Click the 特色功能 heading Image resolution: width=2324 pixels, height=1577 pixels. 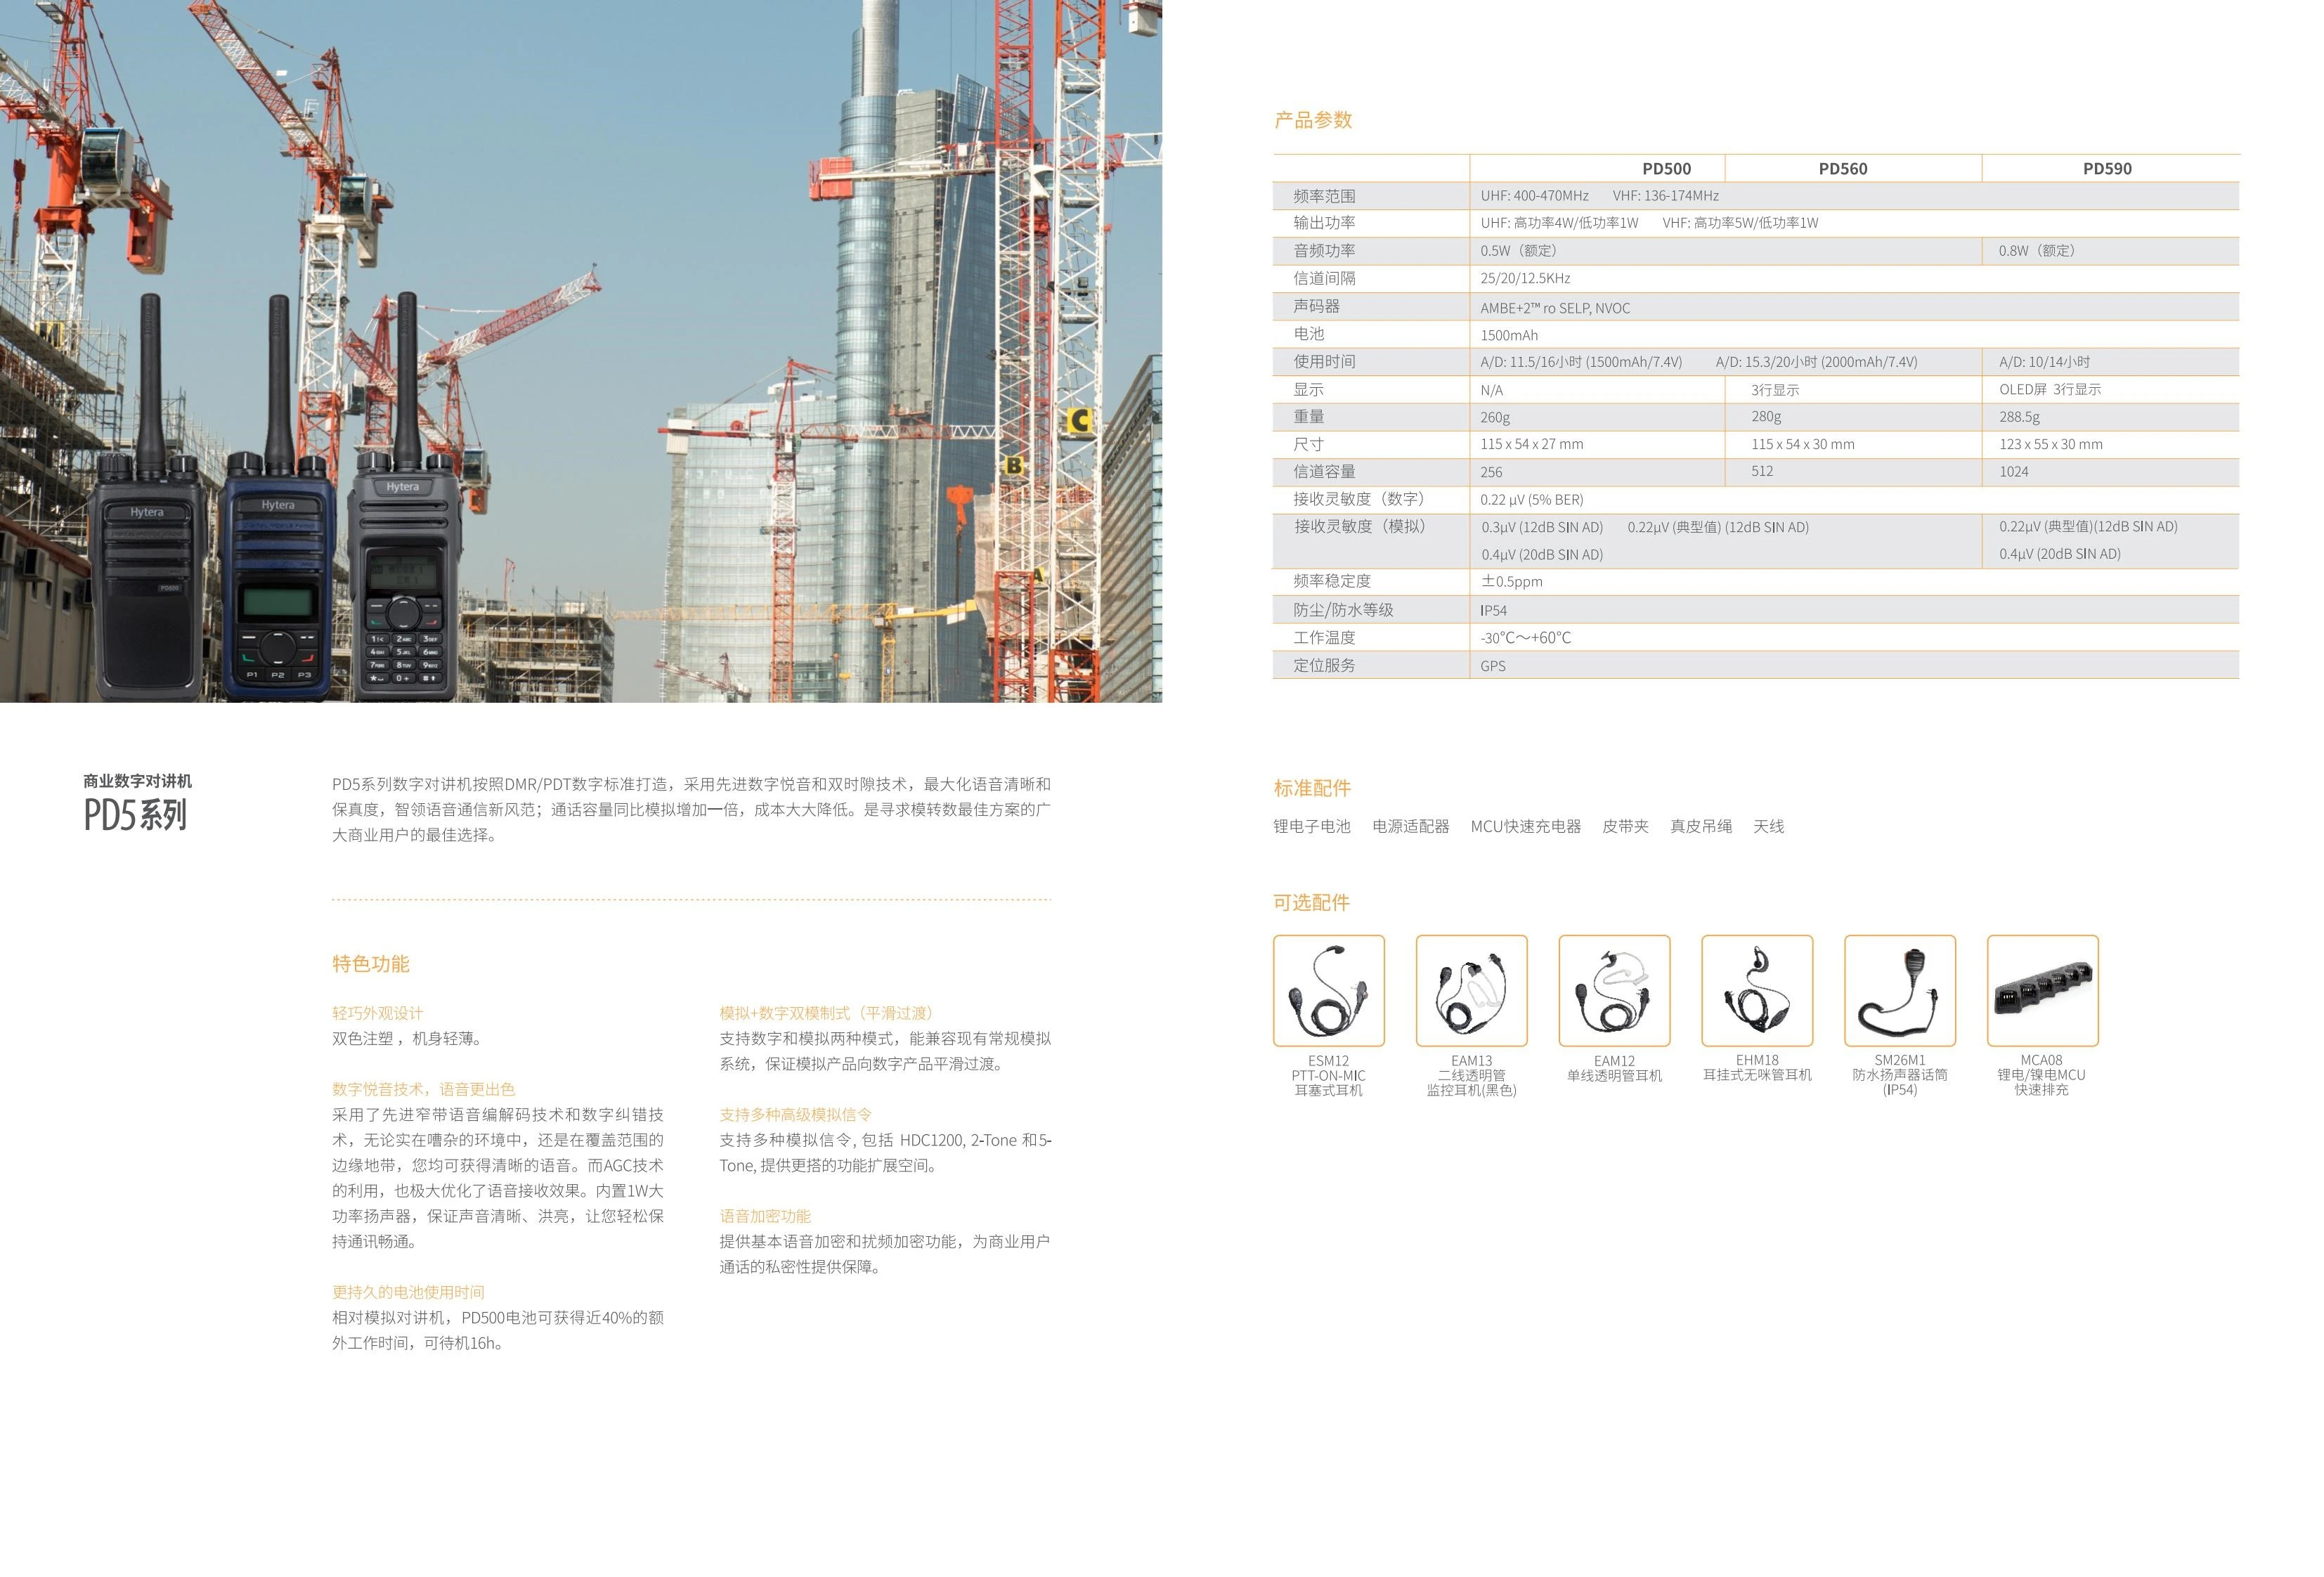tap(370, 963)
